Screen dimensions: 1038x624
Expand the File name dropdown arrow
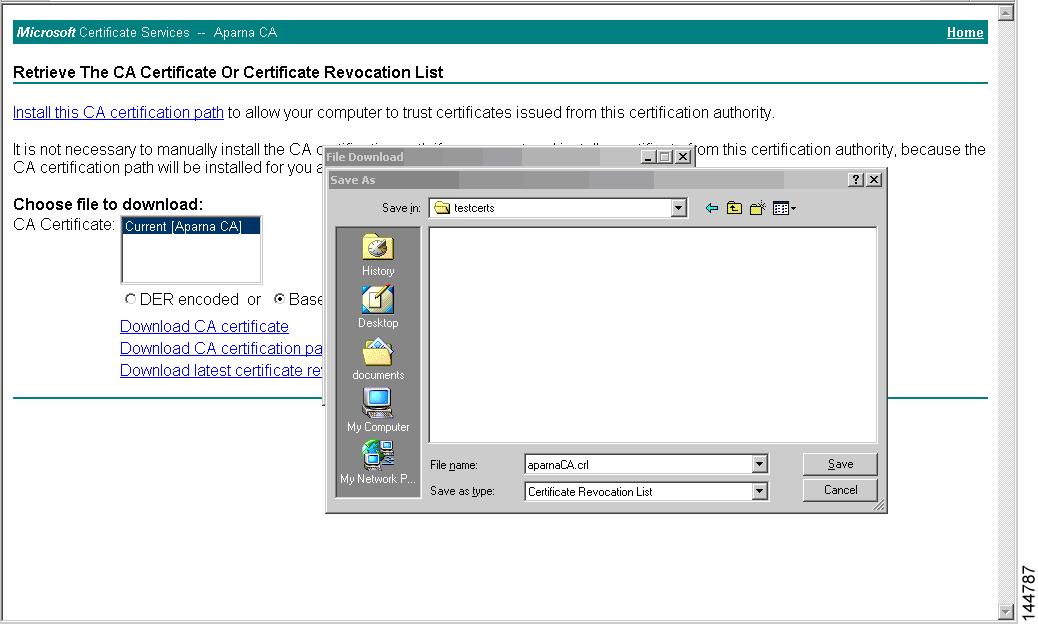point(761,463)
